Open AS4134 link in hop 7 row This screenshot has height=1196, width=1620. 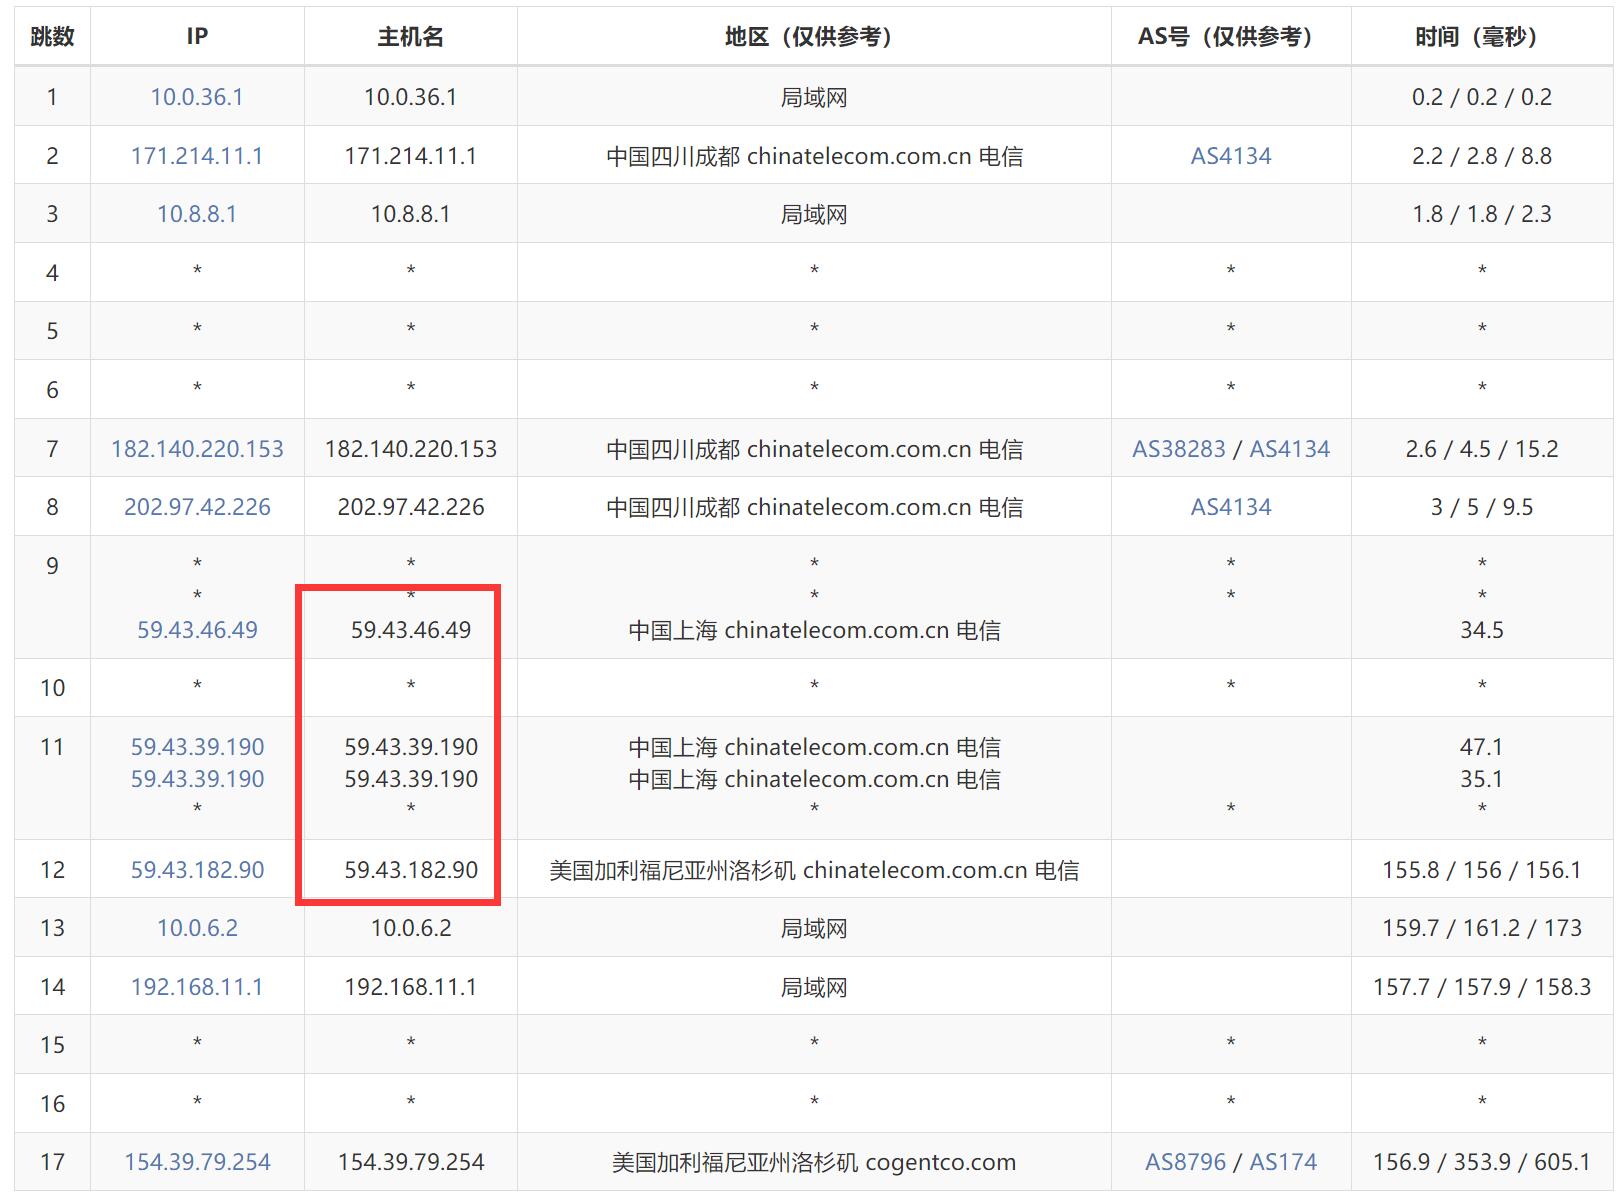tap(1290, 449)
